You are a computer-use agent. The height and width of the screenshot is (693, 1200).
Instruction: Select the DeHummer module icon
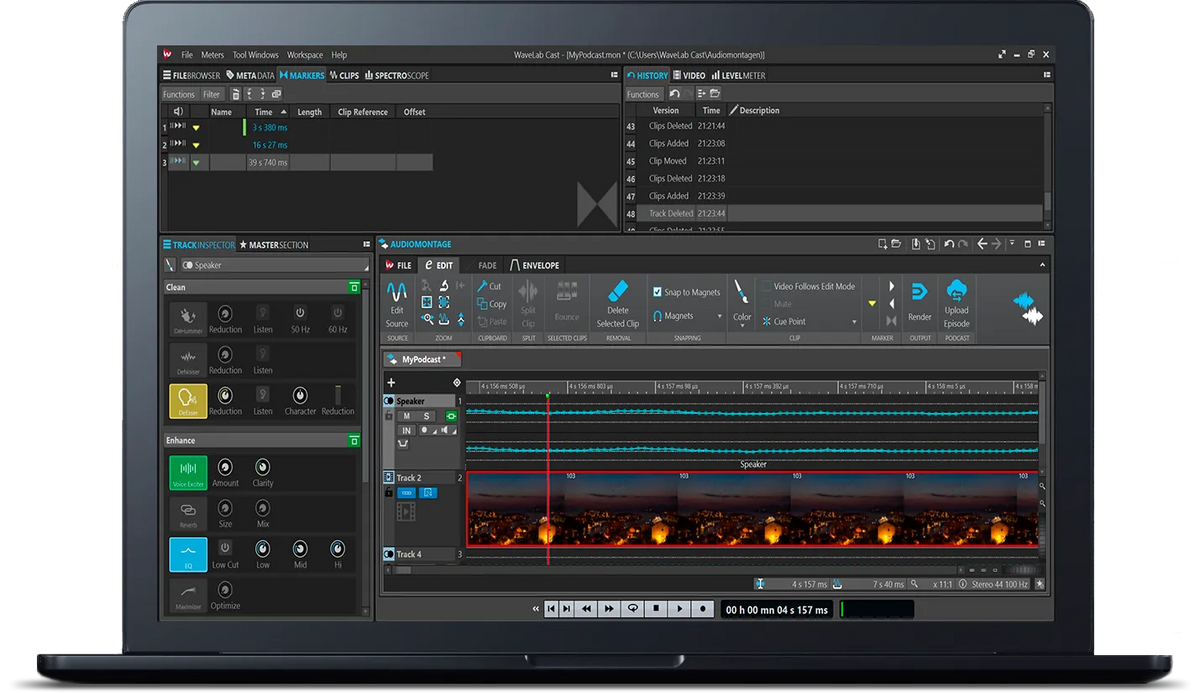pyautogui.click(x=188, y=320)
